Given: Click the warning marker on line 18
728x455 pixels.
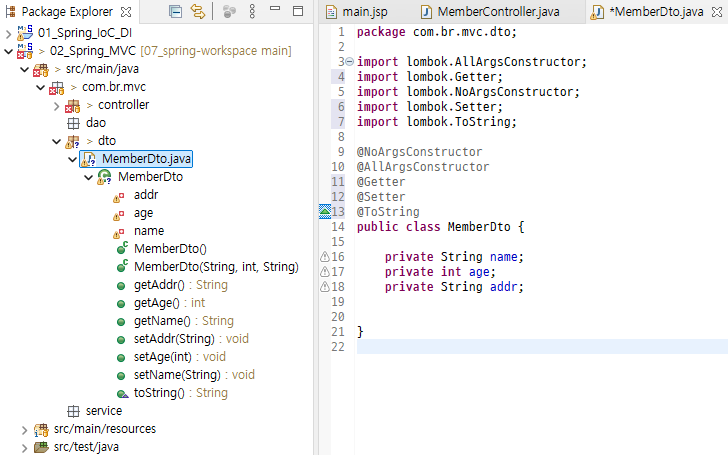Looking at the screenshot, I should click(325, 286).
